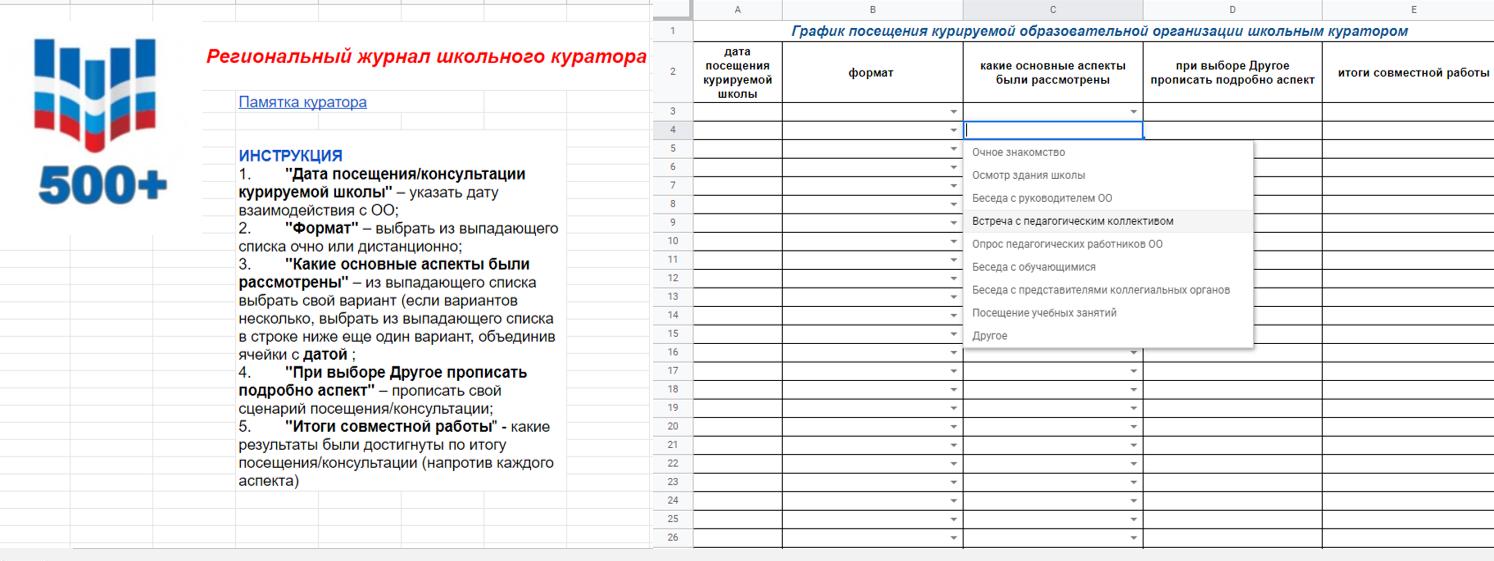Click the формат header cell

tap(872, 72)
